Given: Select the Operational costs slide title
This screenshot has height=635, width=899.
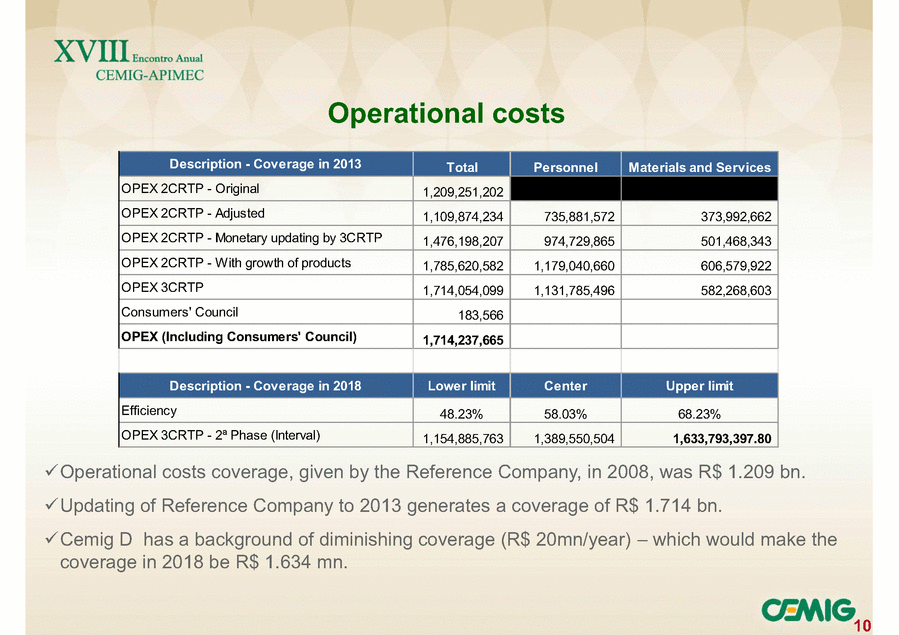Looking at the screenshot, I should (x=447, y=114).
